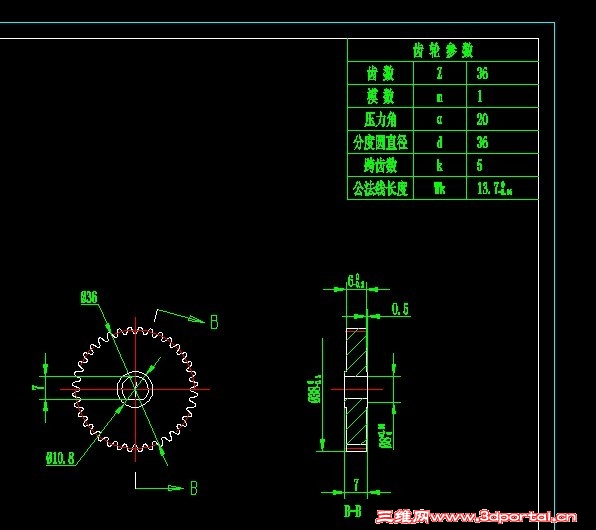Click the 'k' symbol cell

[440, 165]
